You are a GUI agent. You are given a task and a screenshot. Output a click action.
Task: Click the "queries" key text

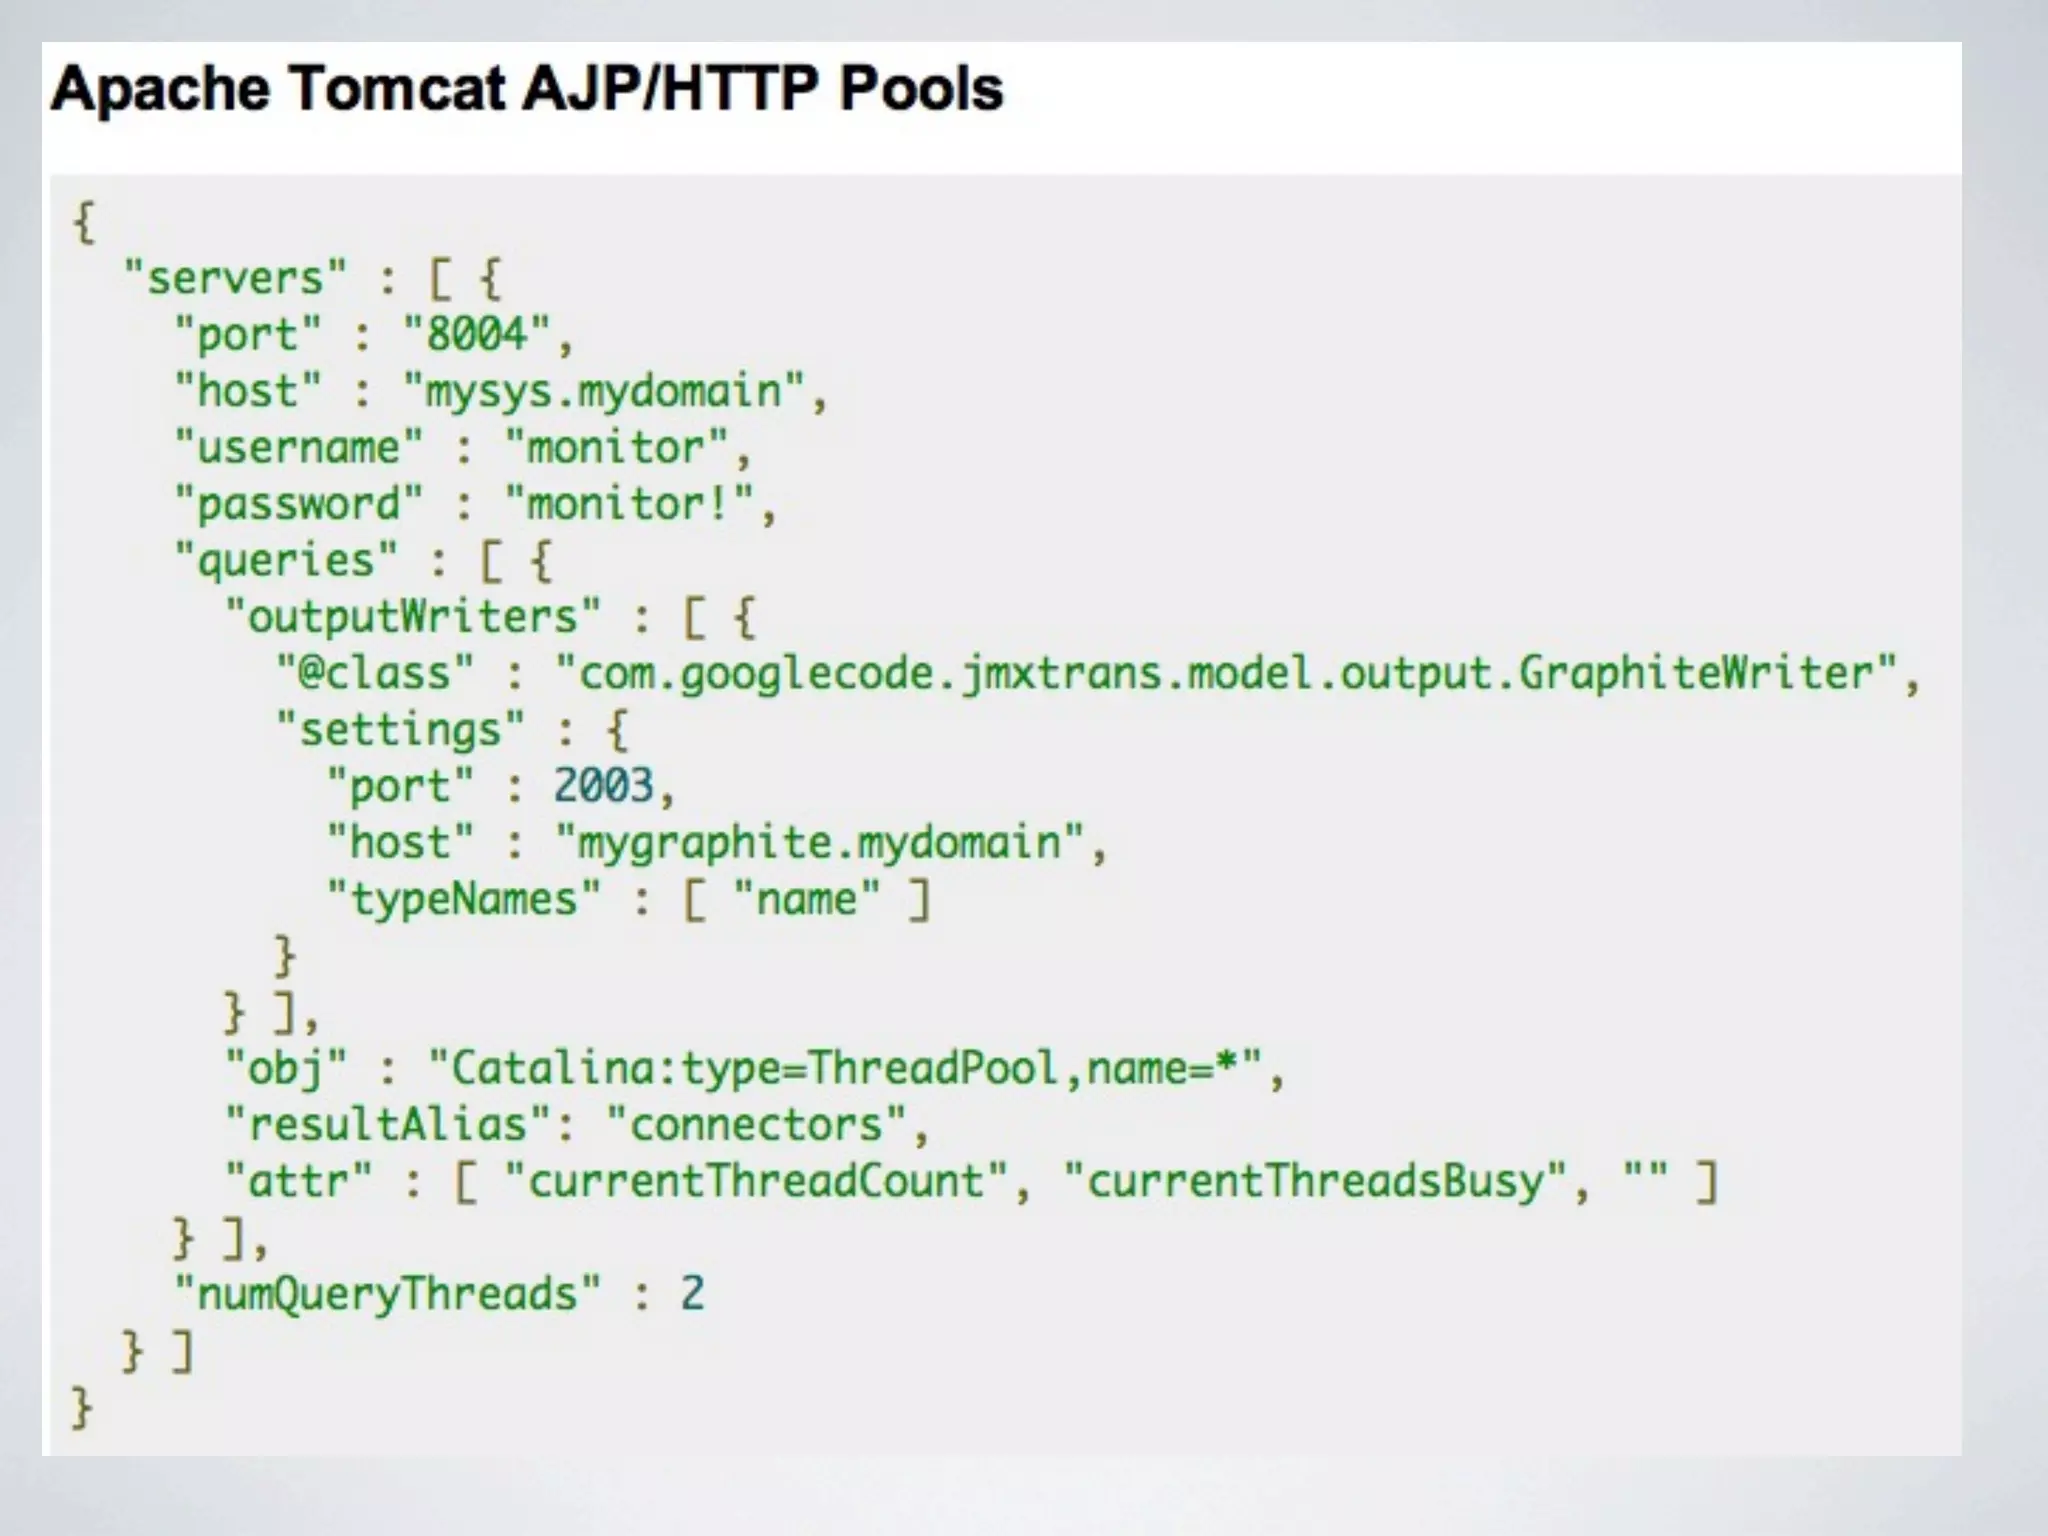(x=286, y=560)
